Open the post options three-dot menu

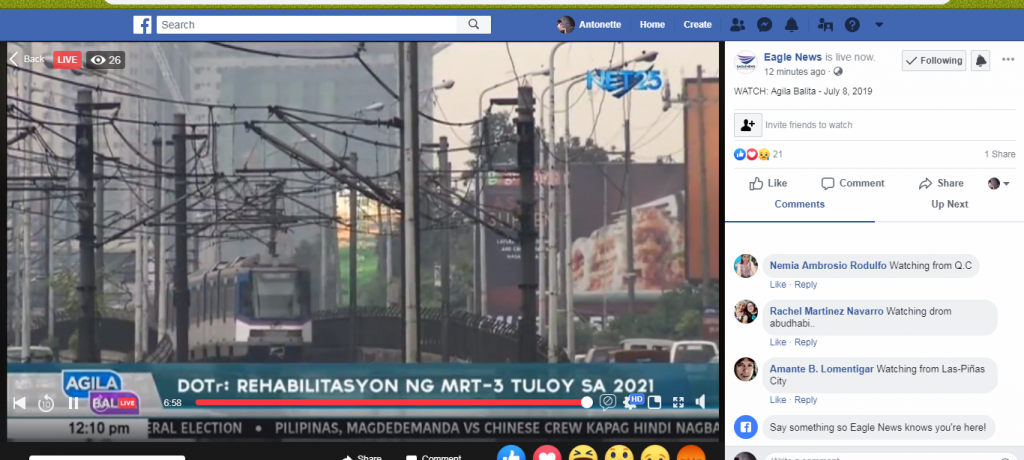click(x=1010, y=61)
